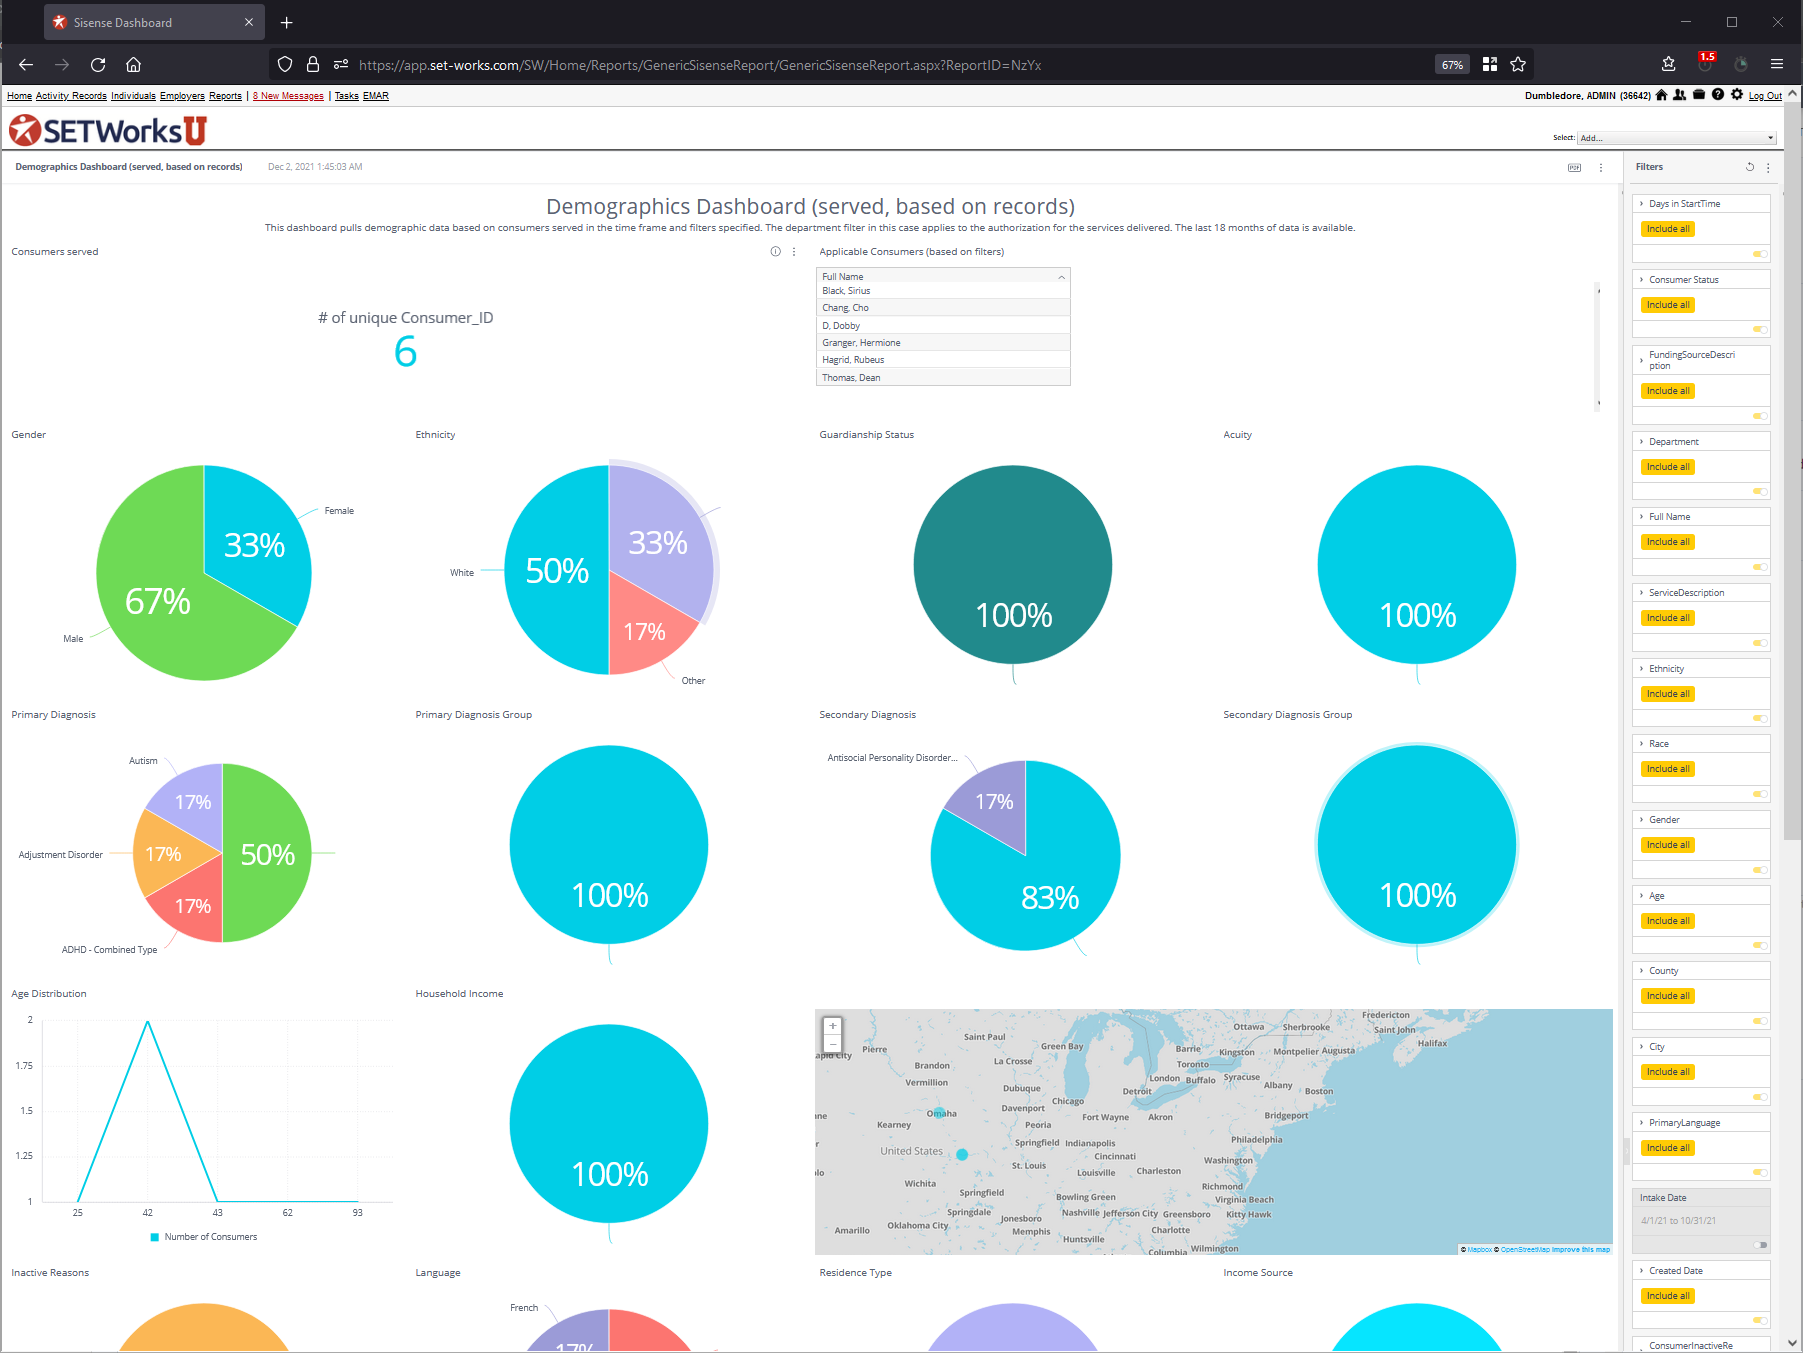
Task: Reset filters with the circular arrow icon
Action: [x=1750, y=167]
